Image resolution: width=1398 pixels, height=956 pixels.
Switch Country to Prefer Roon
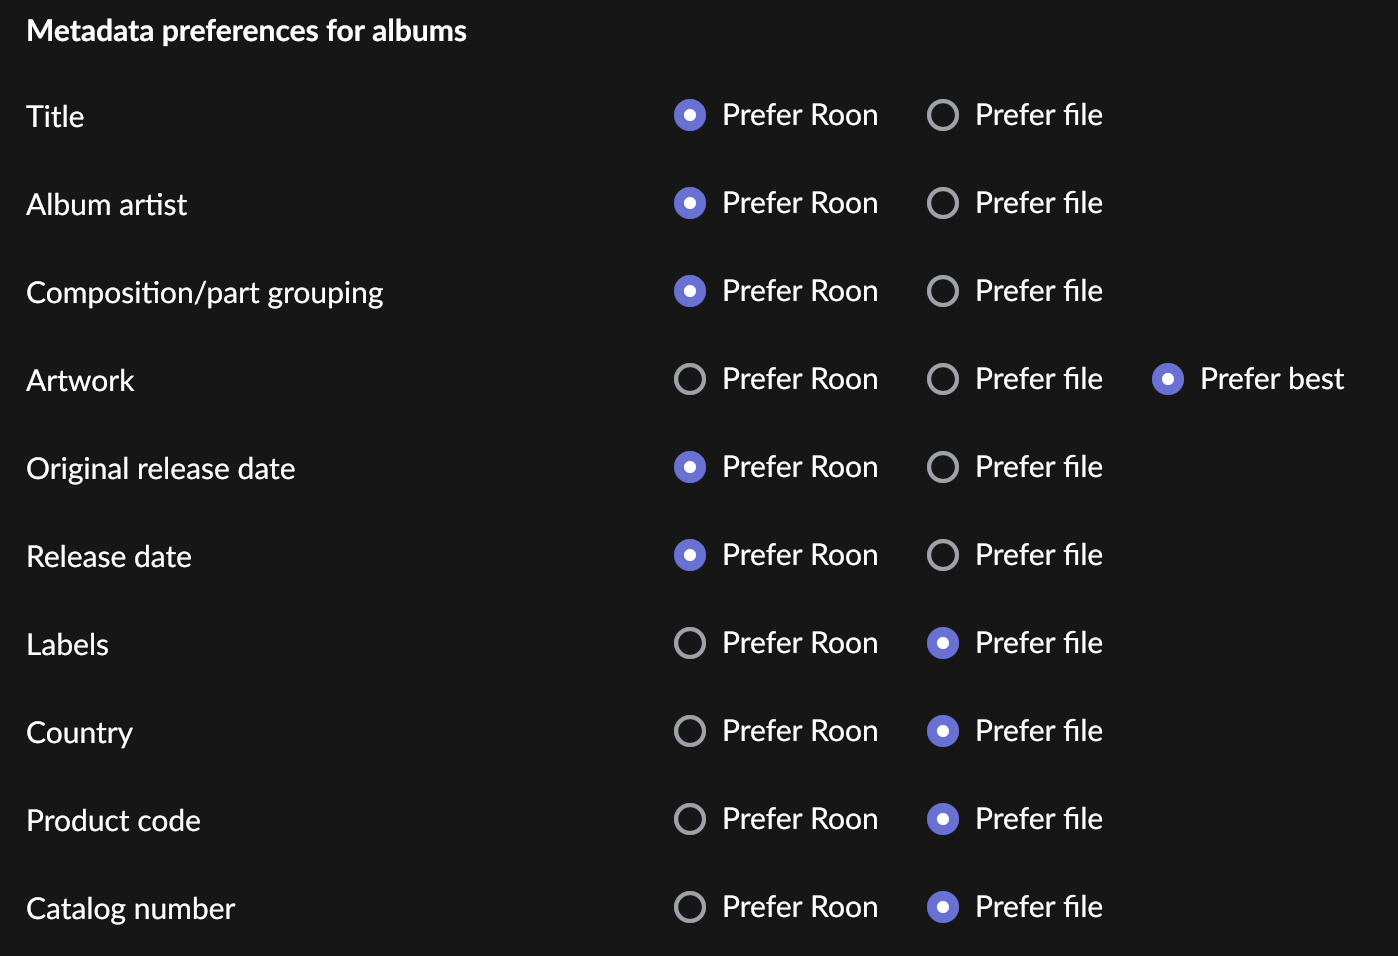point(690,731)
